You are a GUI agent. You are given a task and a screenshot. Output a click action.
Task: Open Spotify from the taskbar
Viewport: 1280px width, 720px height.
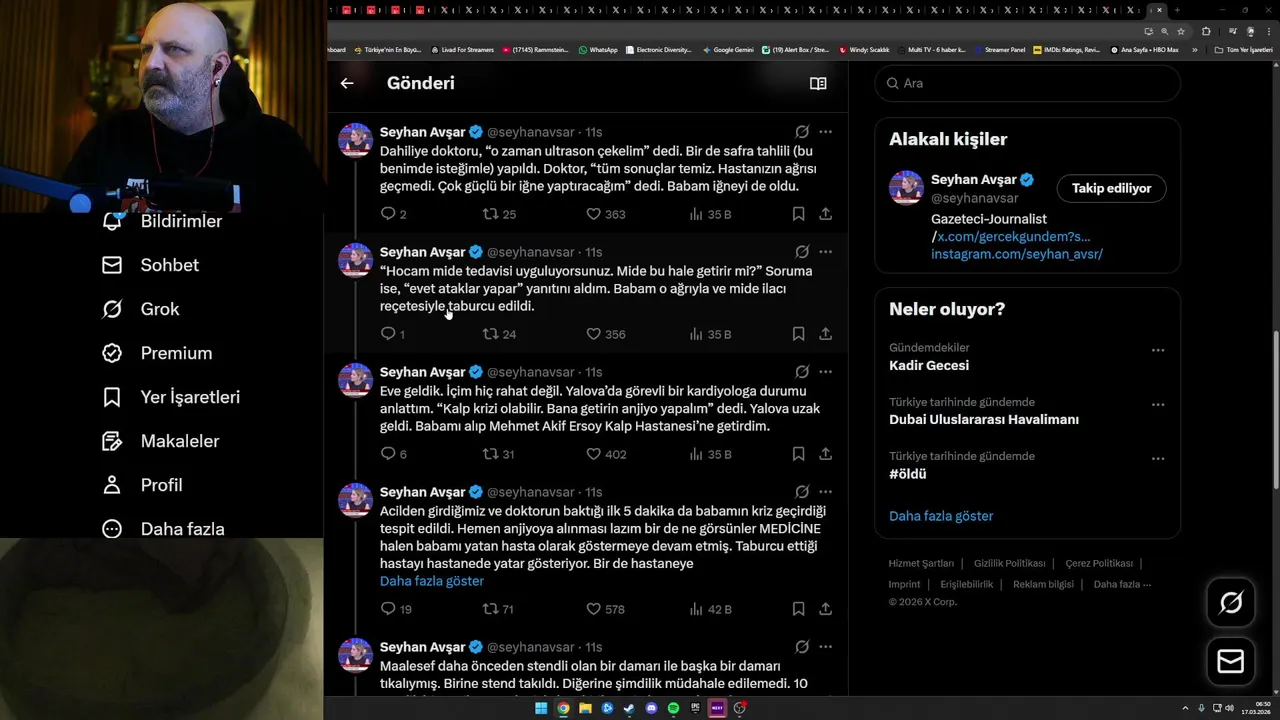673,708
